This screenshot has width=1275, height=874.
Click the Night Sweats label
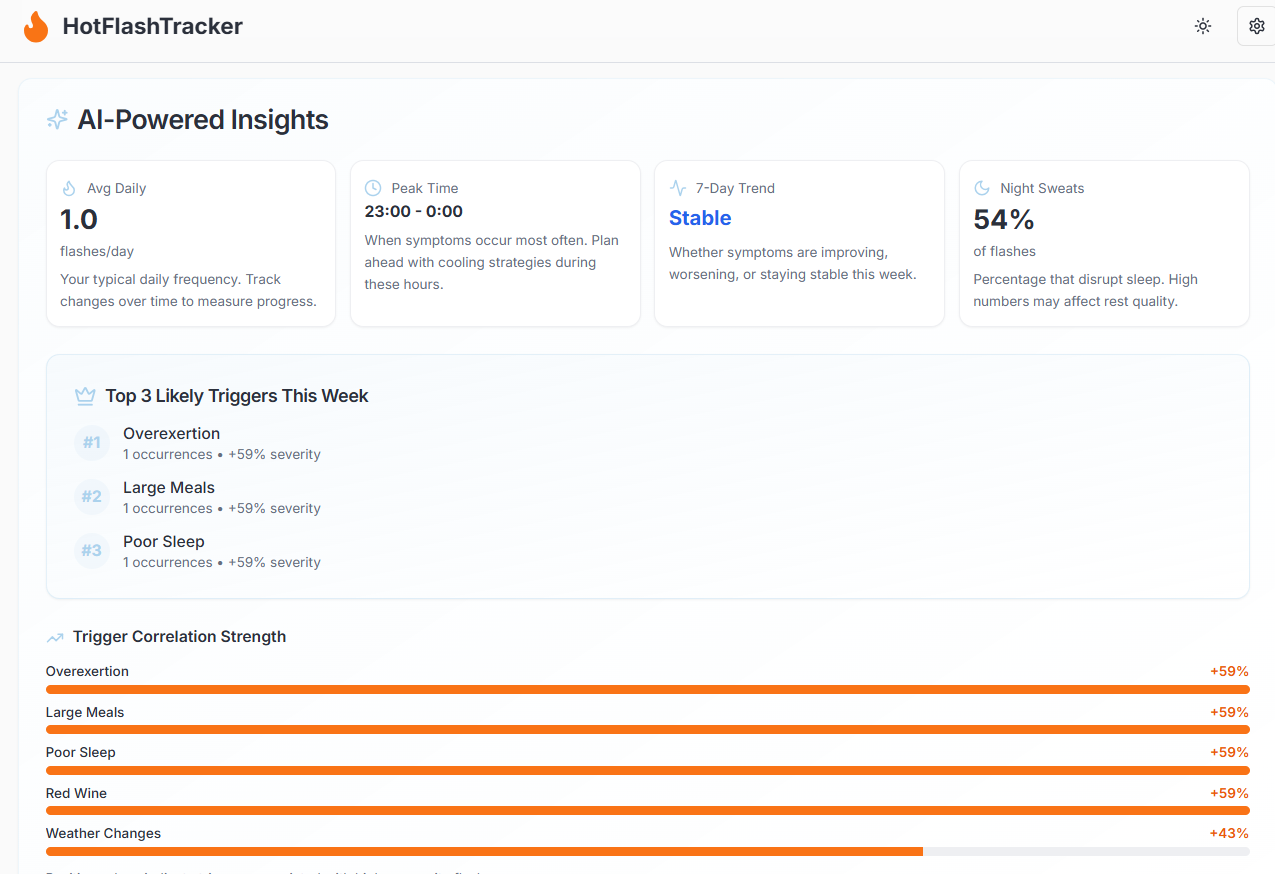pyautogui.click(x=1042, y=188)
